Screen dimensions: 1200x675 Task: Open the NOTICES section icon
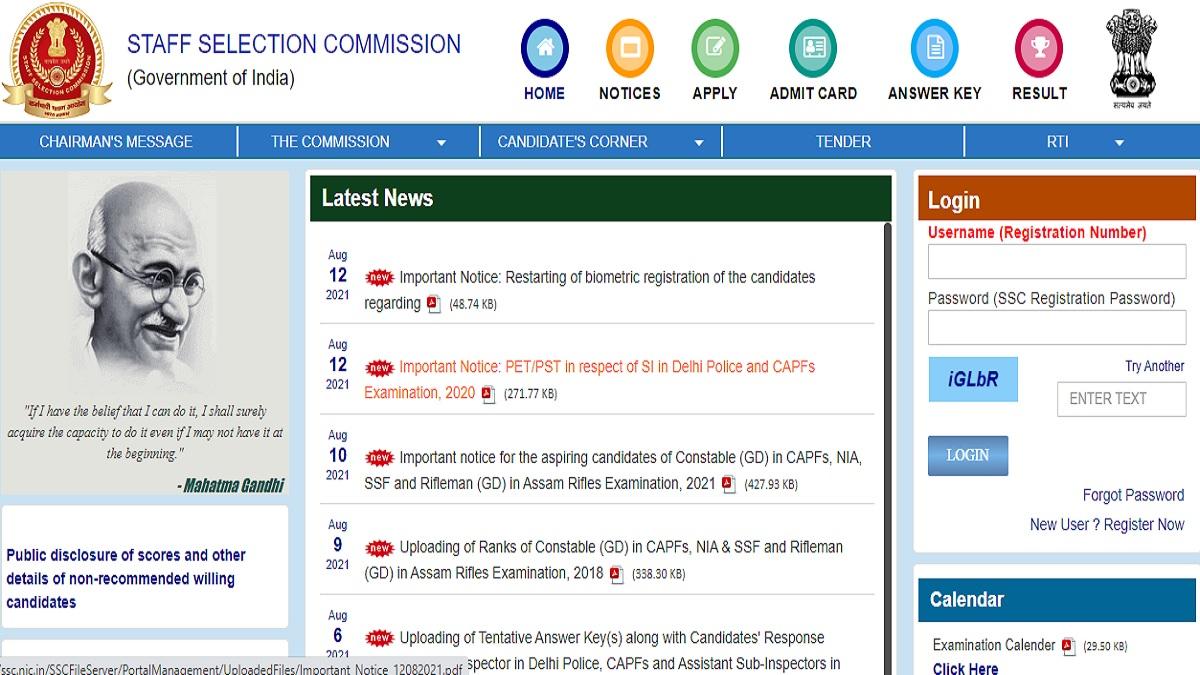(629, 45)
